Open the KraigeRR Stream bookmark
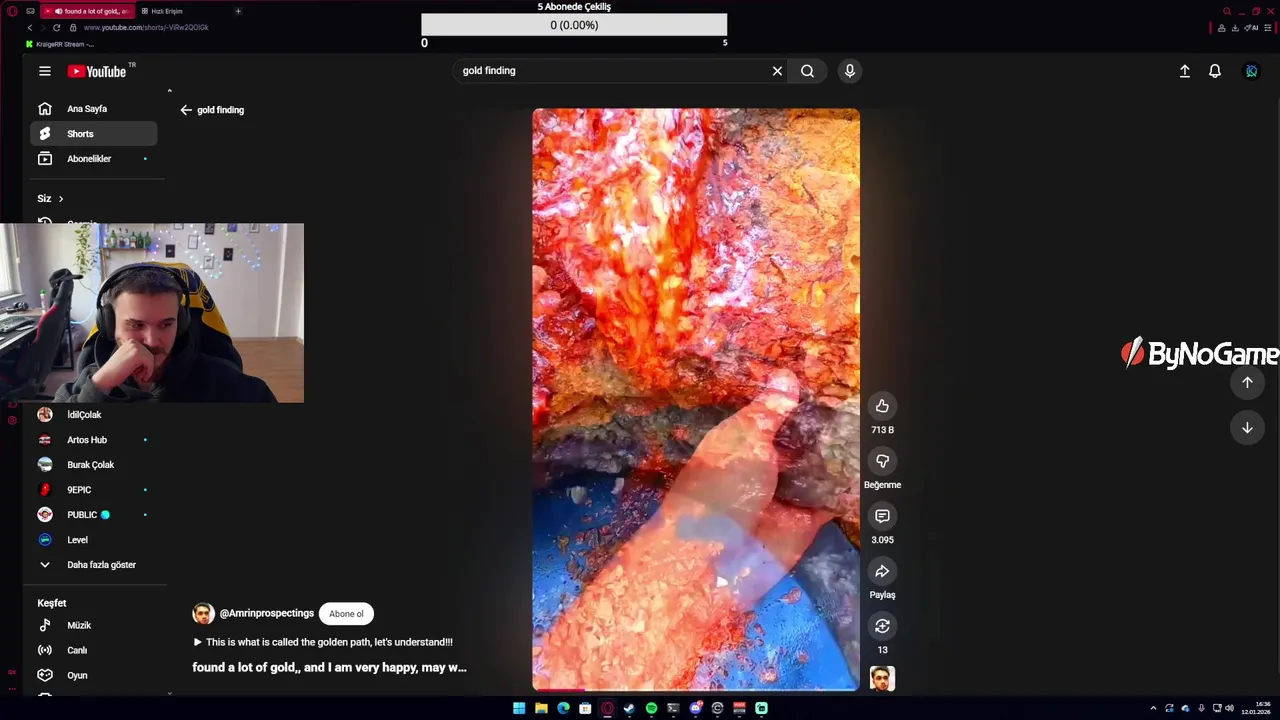1280x720 pixels. pos(60,44)
